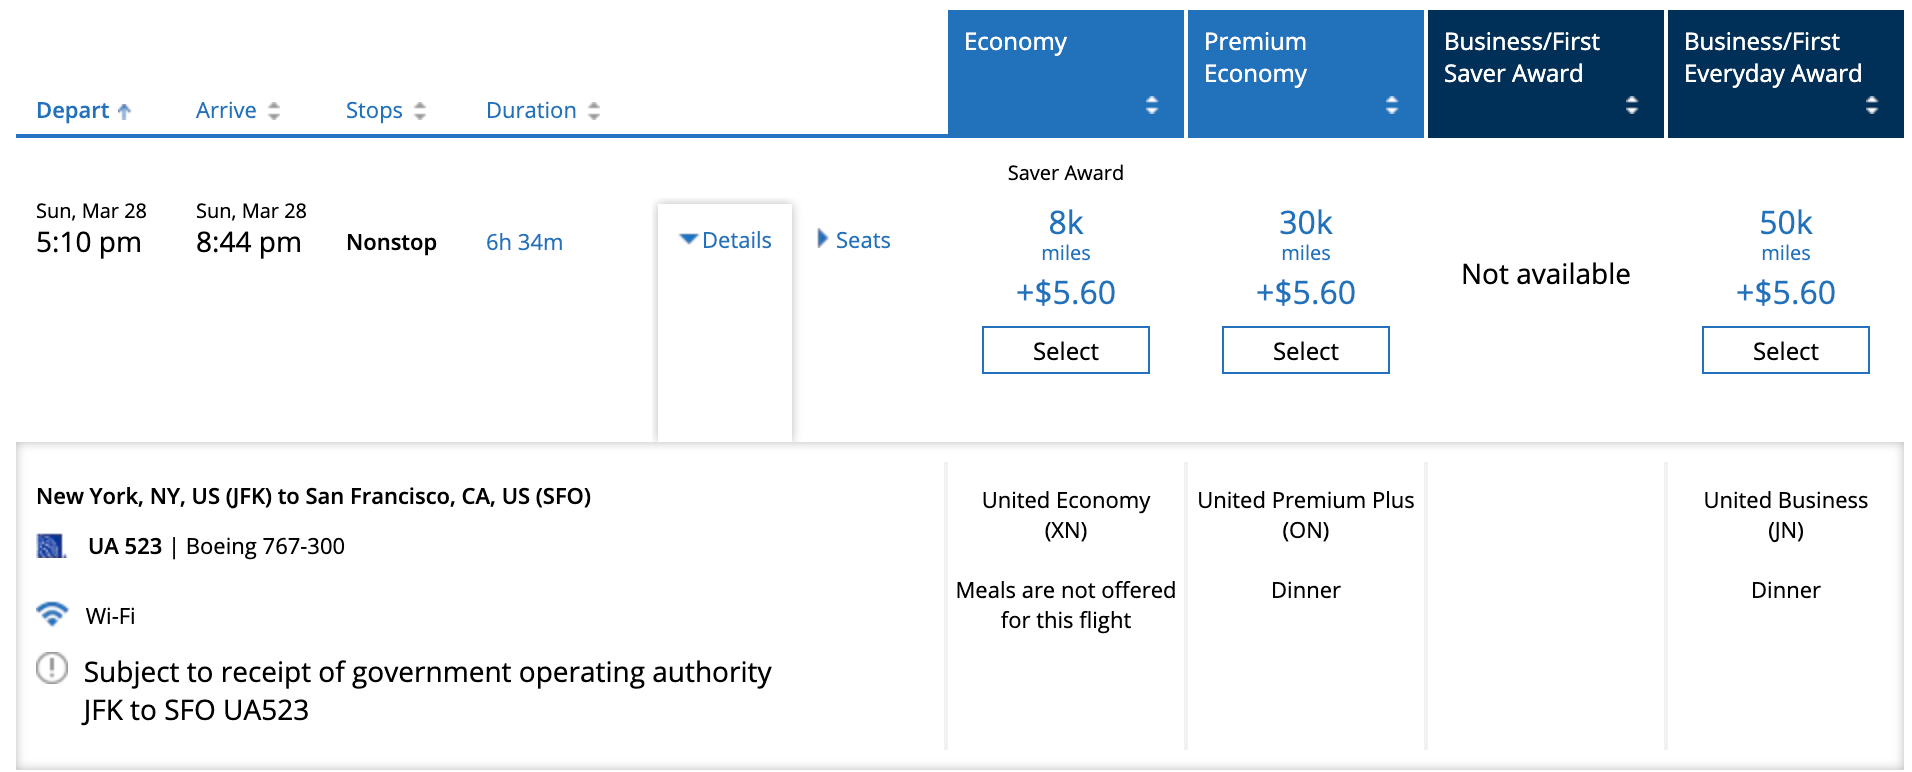Expand the Seats view
Screen dimensions: 1912x772
point(854,240)
